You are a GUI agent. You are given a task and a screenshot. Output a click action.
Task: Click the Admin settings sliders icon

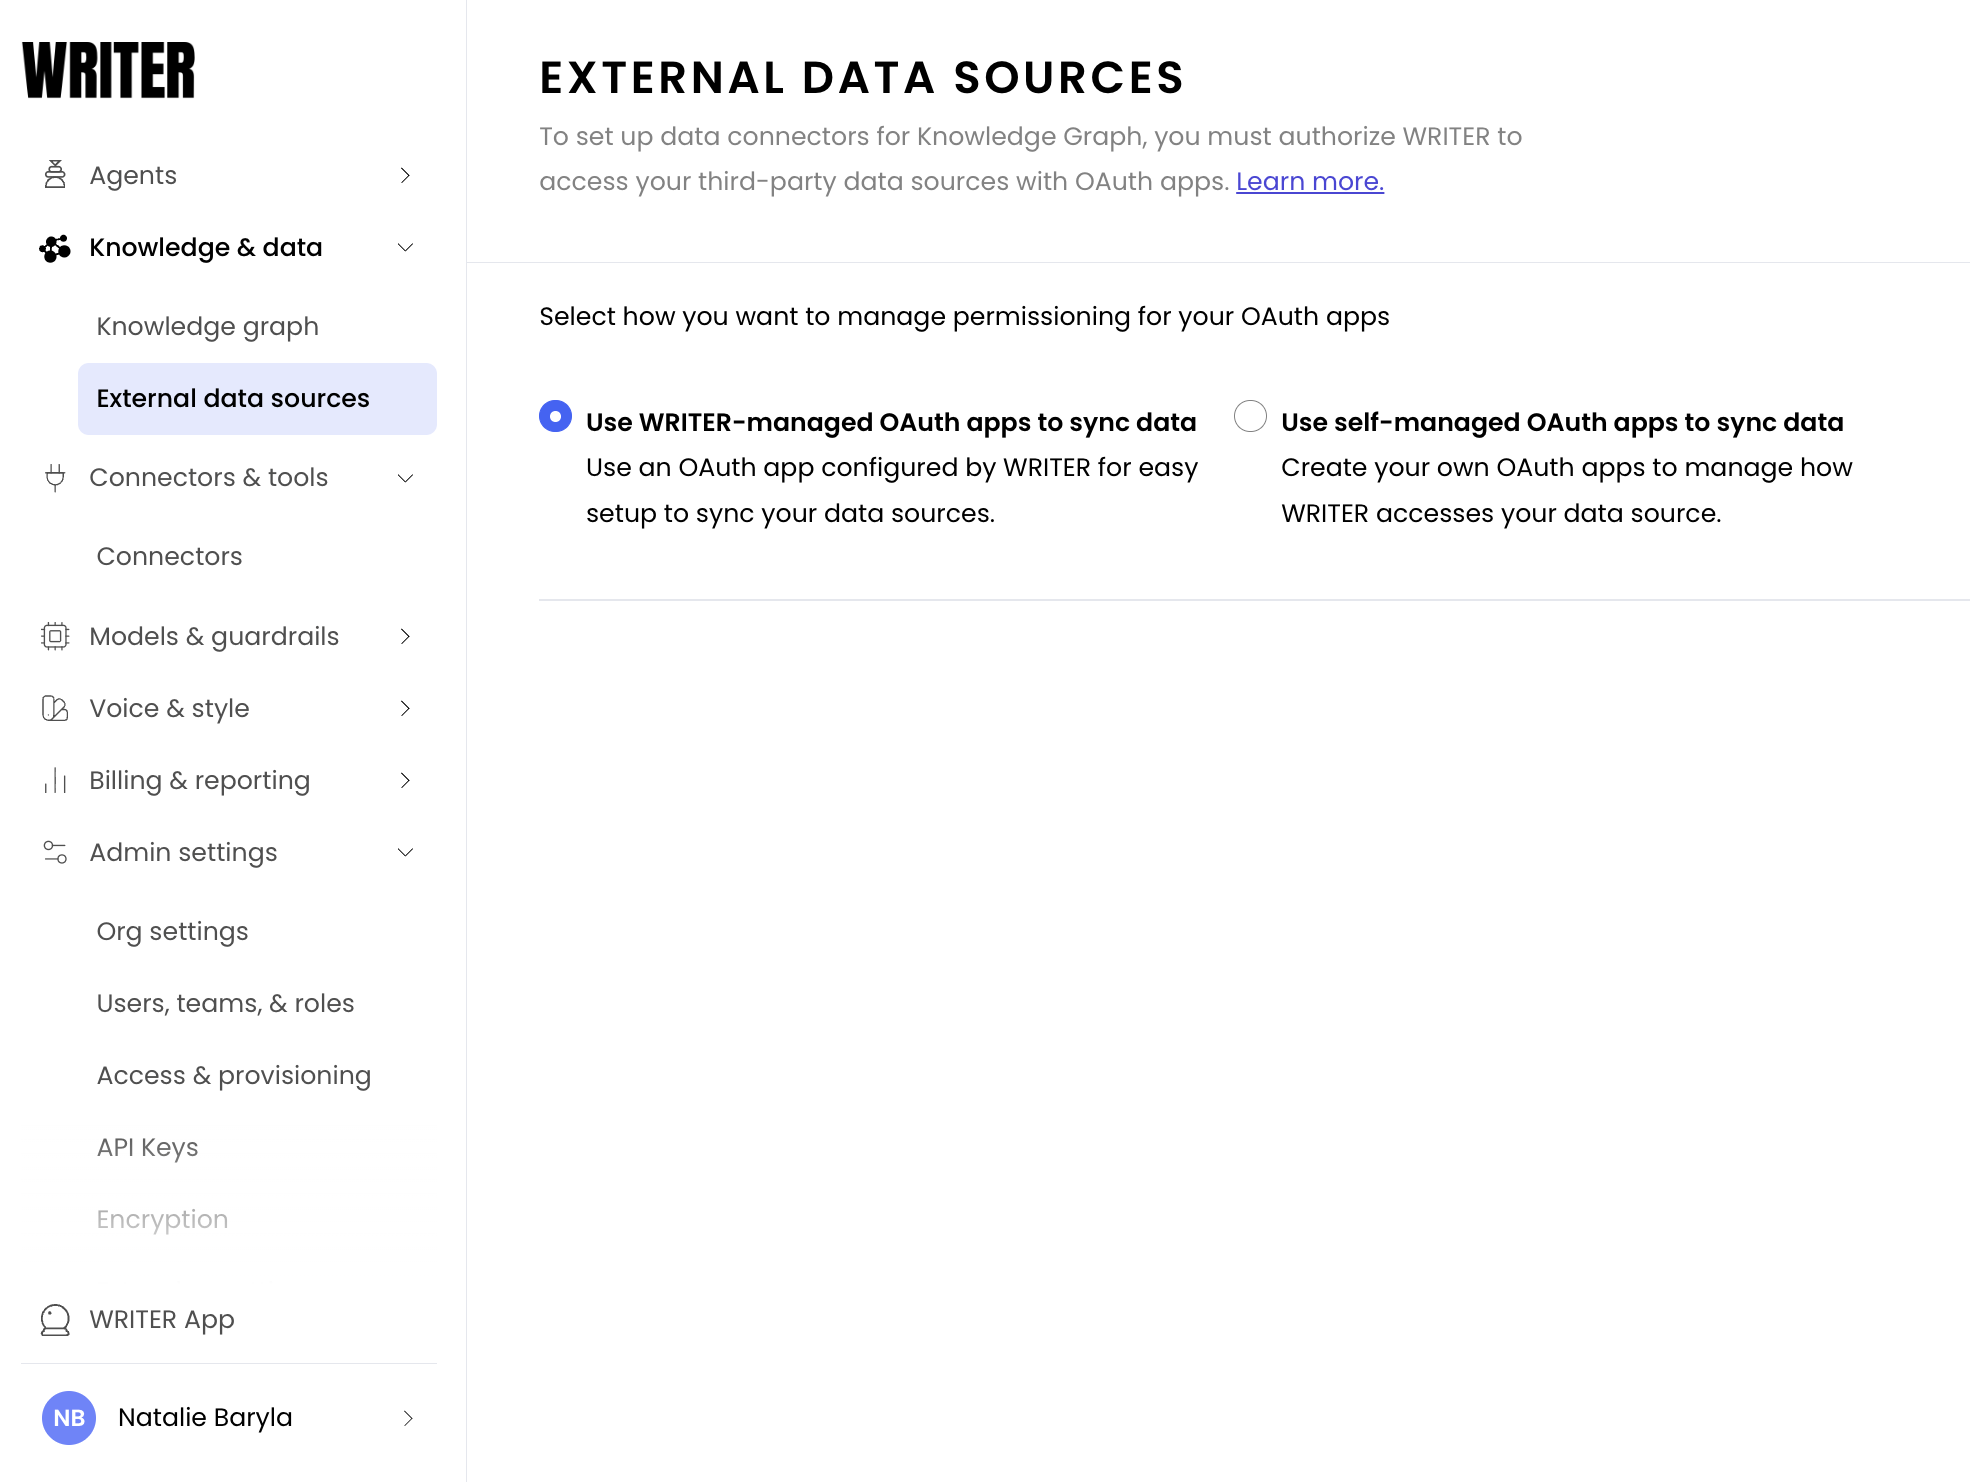pos(55,853)
